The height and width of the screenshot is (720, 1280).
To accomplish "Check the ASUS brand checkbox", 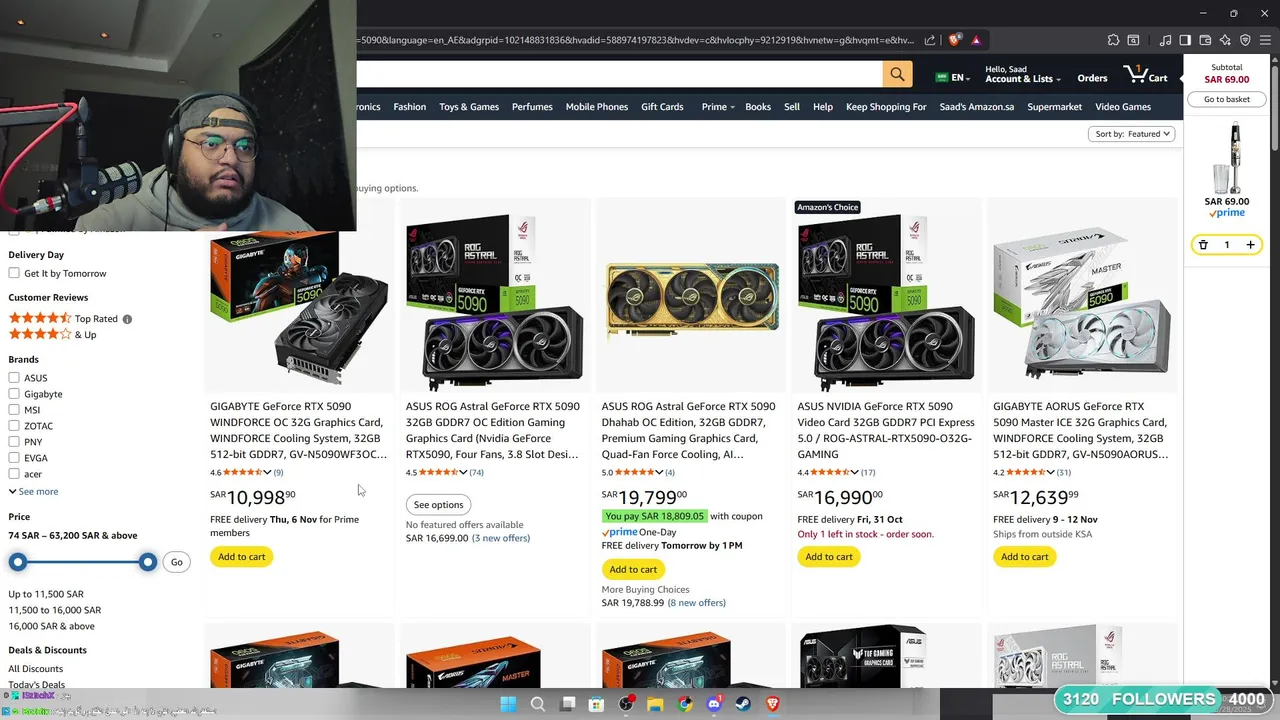I will pyautogui.click(x=14, y=377).
